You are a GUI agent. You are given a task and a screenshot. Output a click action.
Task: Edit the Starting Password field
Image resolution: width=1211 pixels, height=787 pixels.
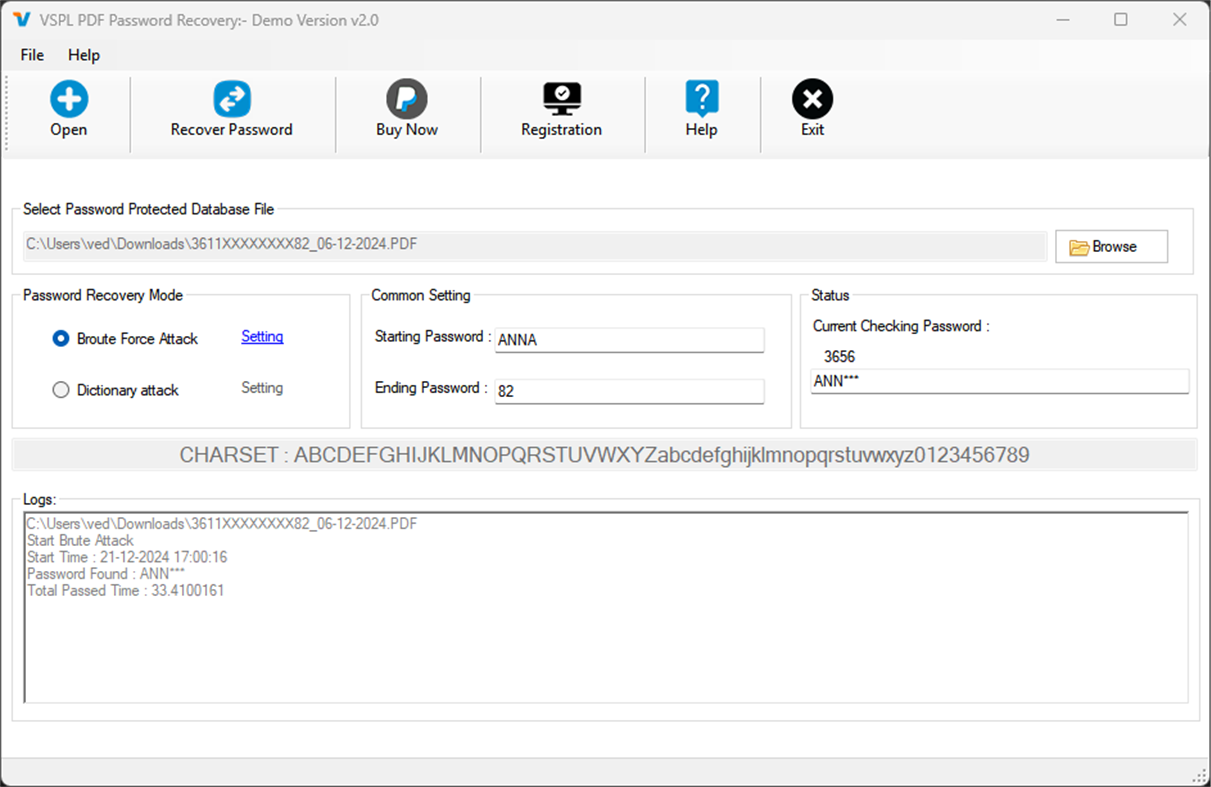coord(629,339)
